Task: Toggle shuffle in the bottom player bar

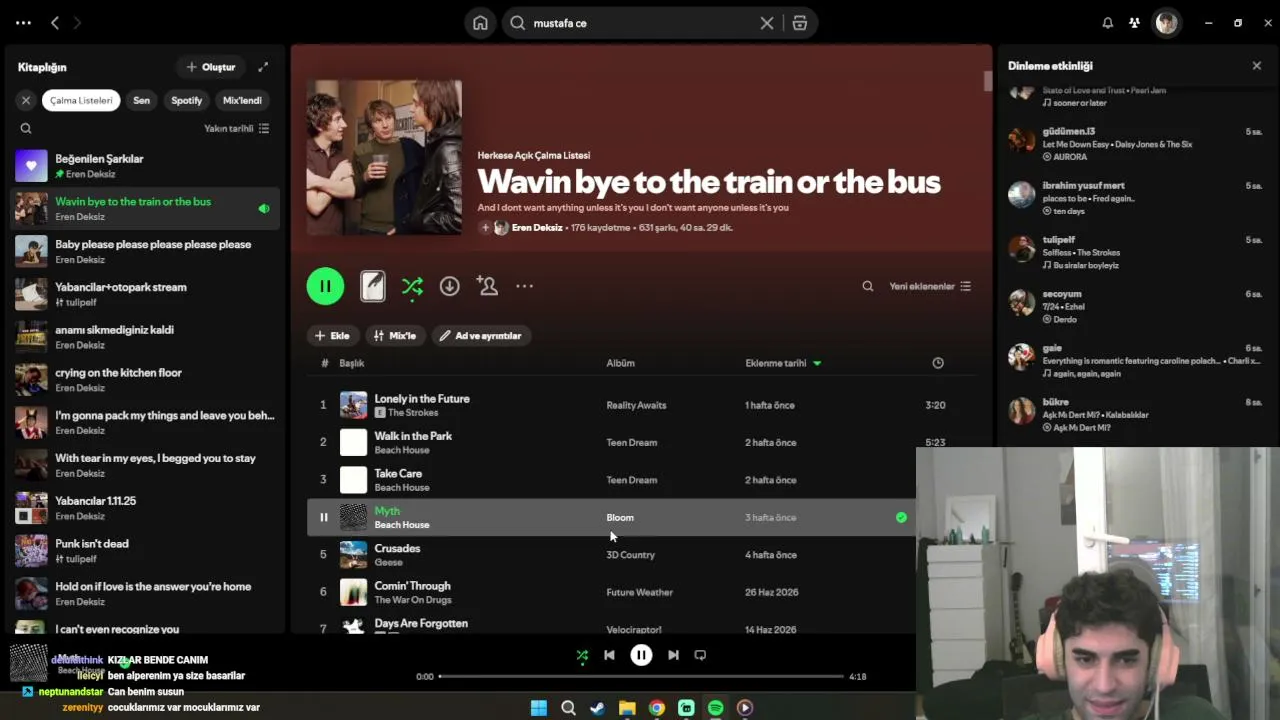Action: [x=582, y=656]
